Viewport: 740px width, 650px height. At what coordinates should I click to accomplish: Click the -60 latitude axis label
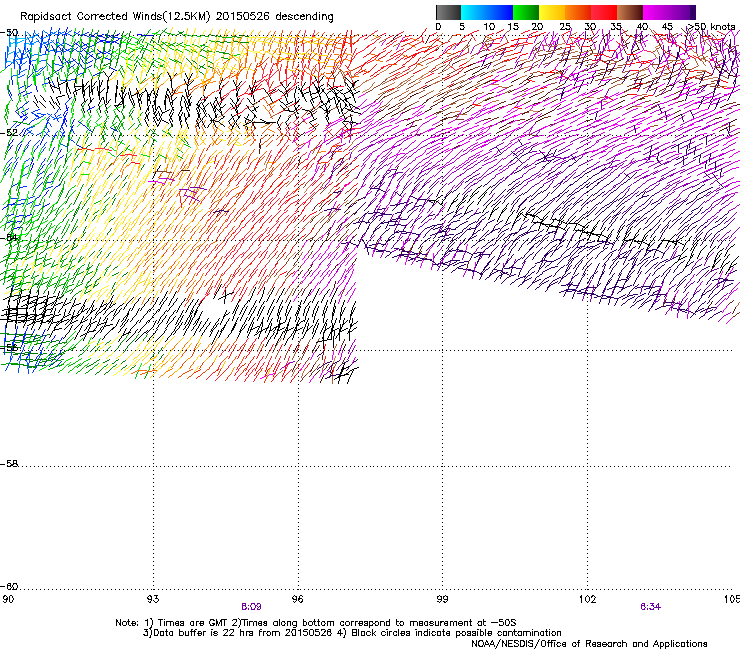tap(9, 586)
